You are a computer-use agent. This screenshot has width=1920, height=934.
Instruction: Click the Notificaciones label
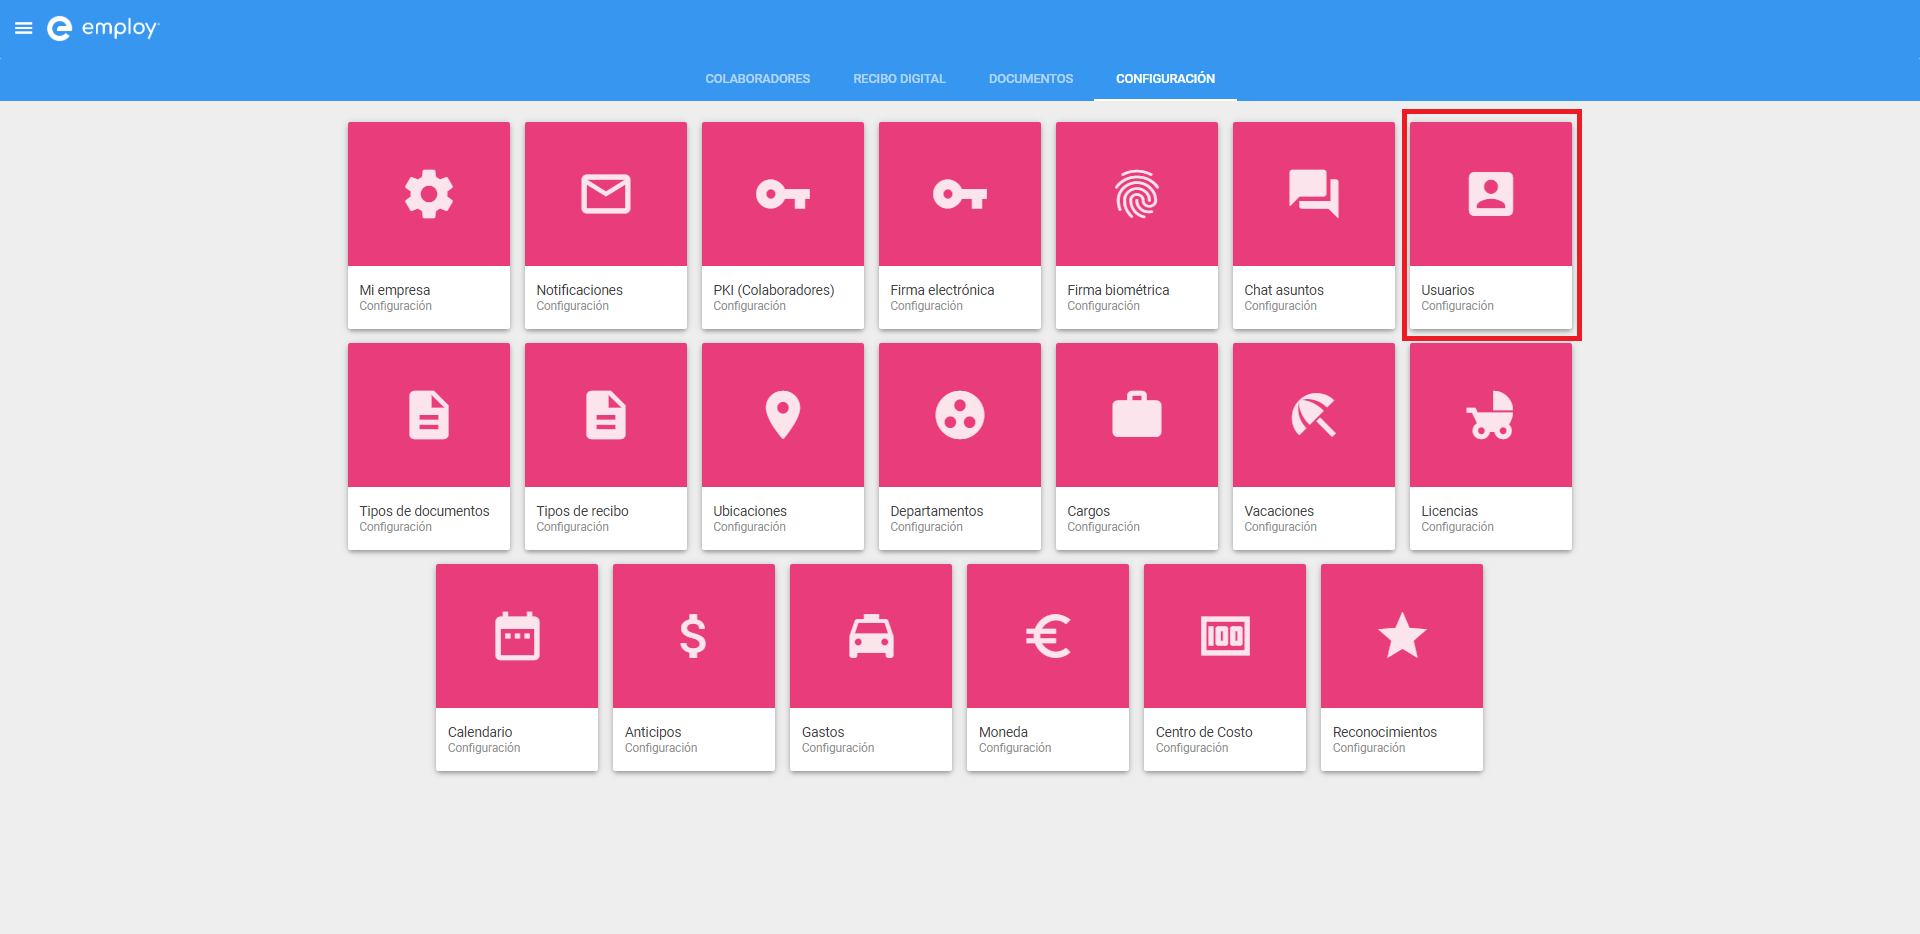579,290
